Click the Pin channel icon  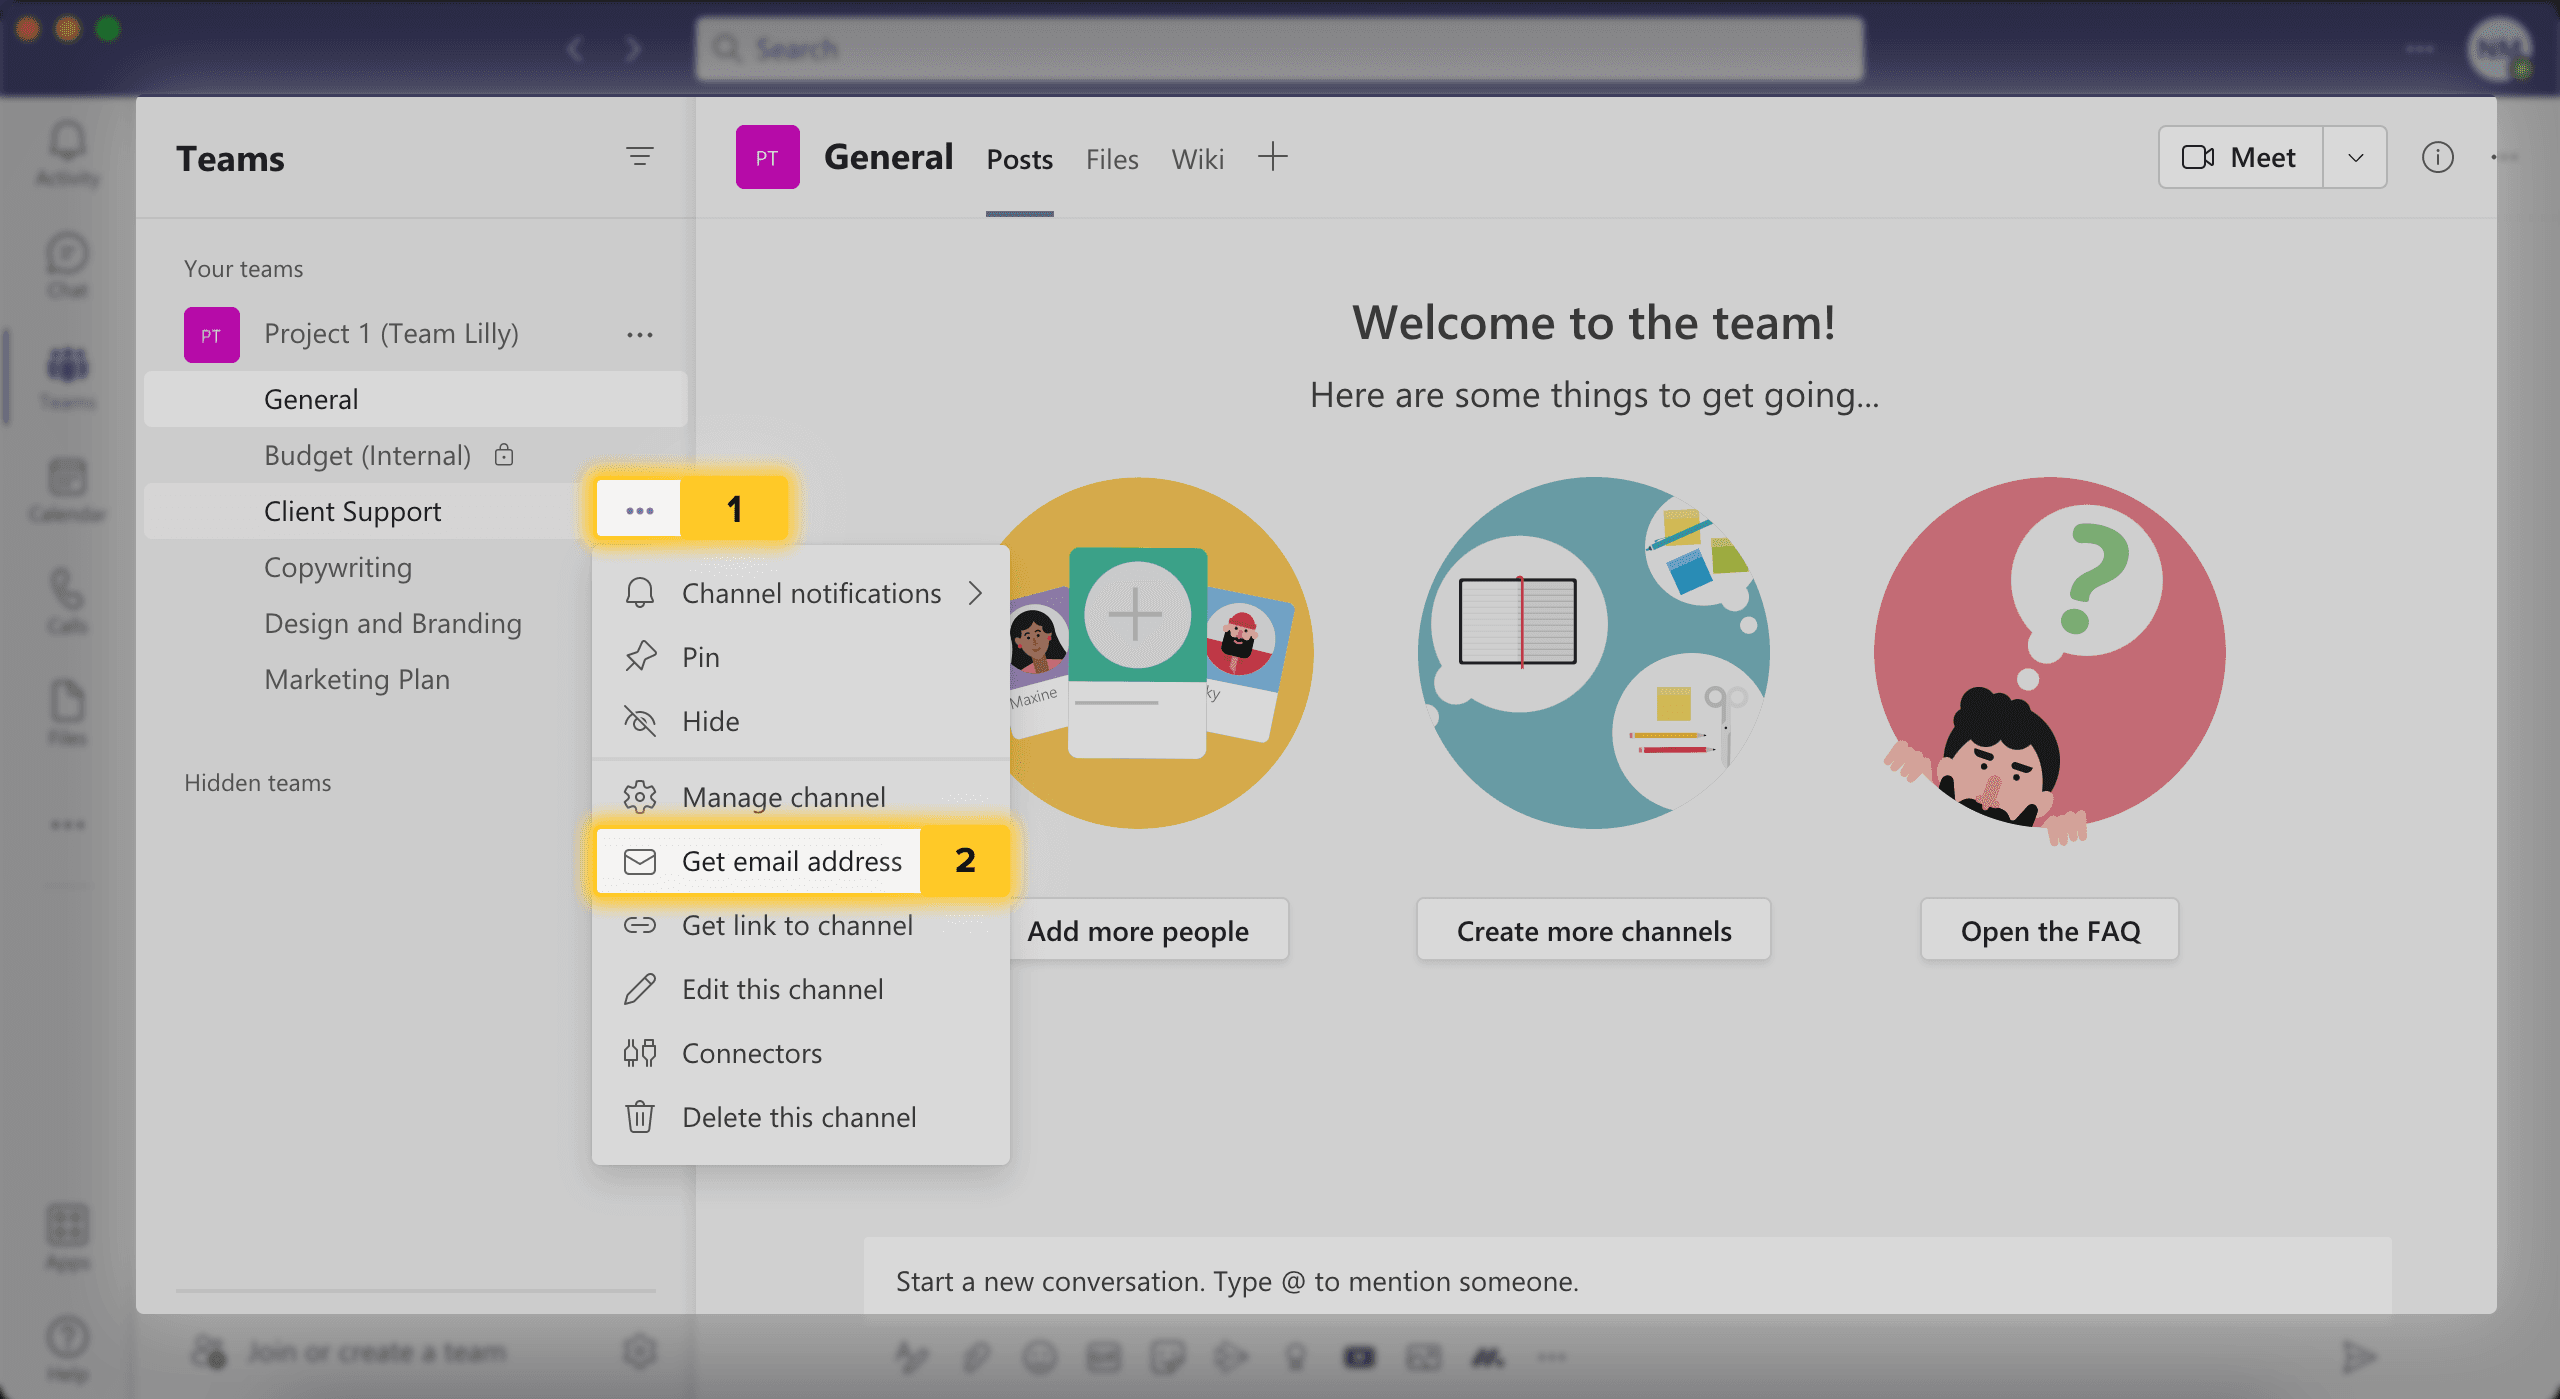tap(639, 655)
